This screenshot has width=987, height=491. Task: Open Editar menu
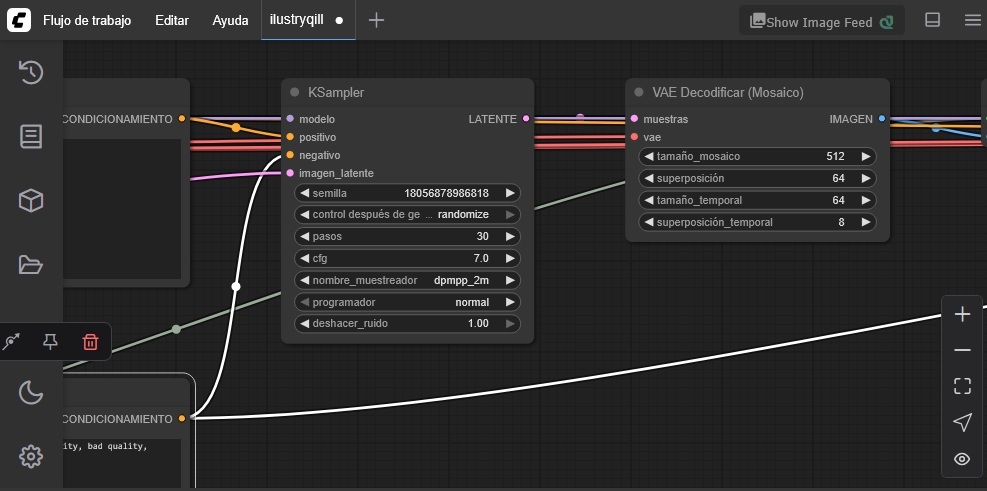[x=172, y=20]
